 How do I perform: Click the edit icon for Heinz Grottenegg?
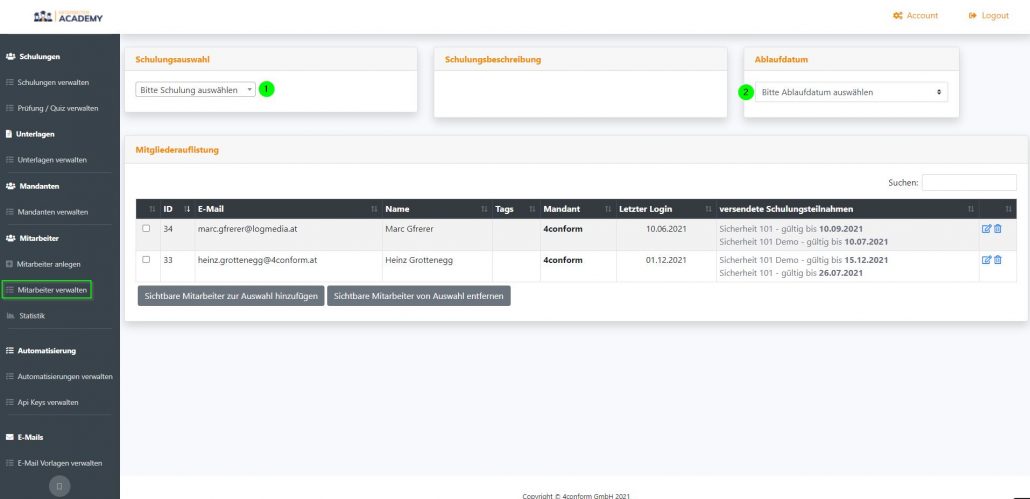(986, 260)
